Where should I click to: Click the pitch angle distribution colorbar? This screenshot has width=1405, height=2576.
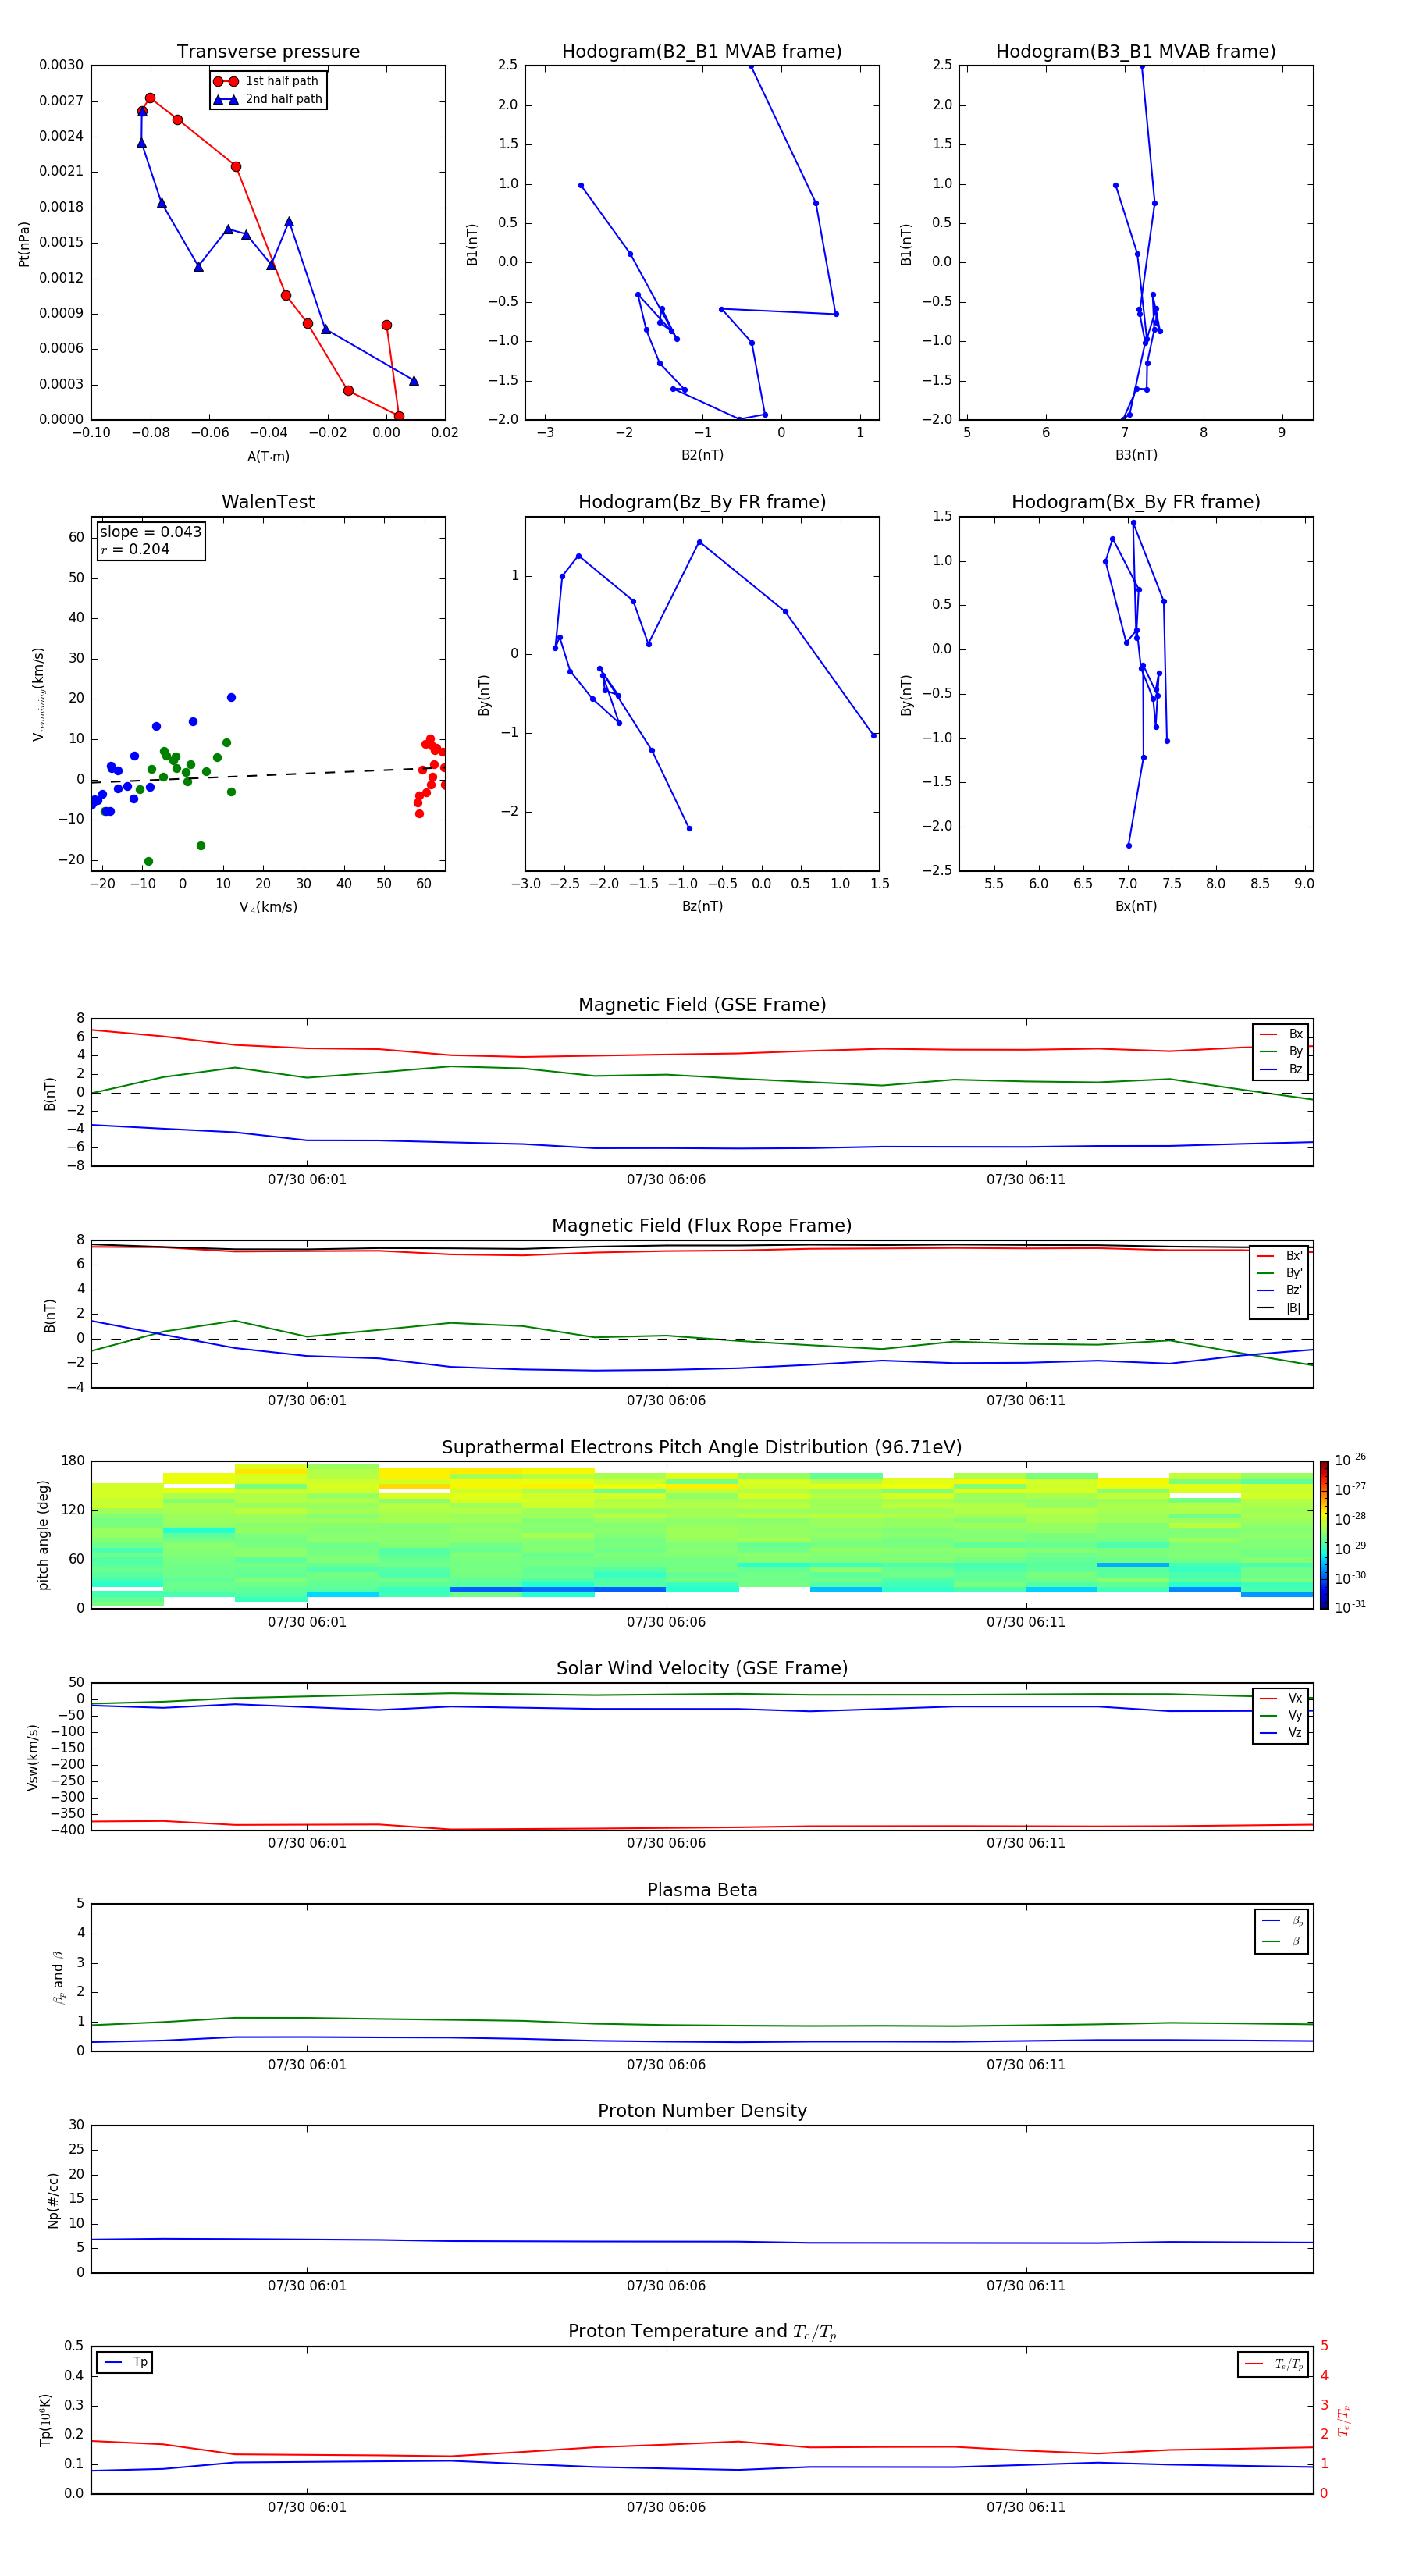click(x=1323, y=1534)
